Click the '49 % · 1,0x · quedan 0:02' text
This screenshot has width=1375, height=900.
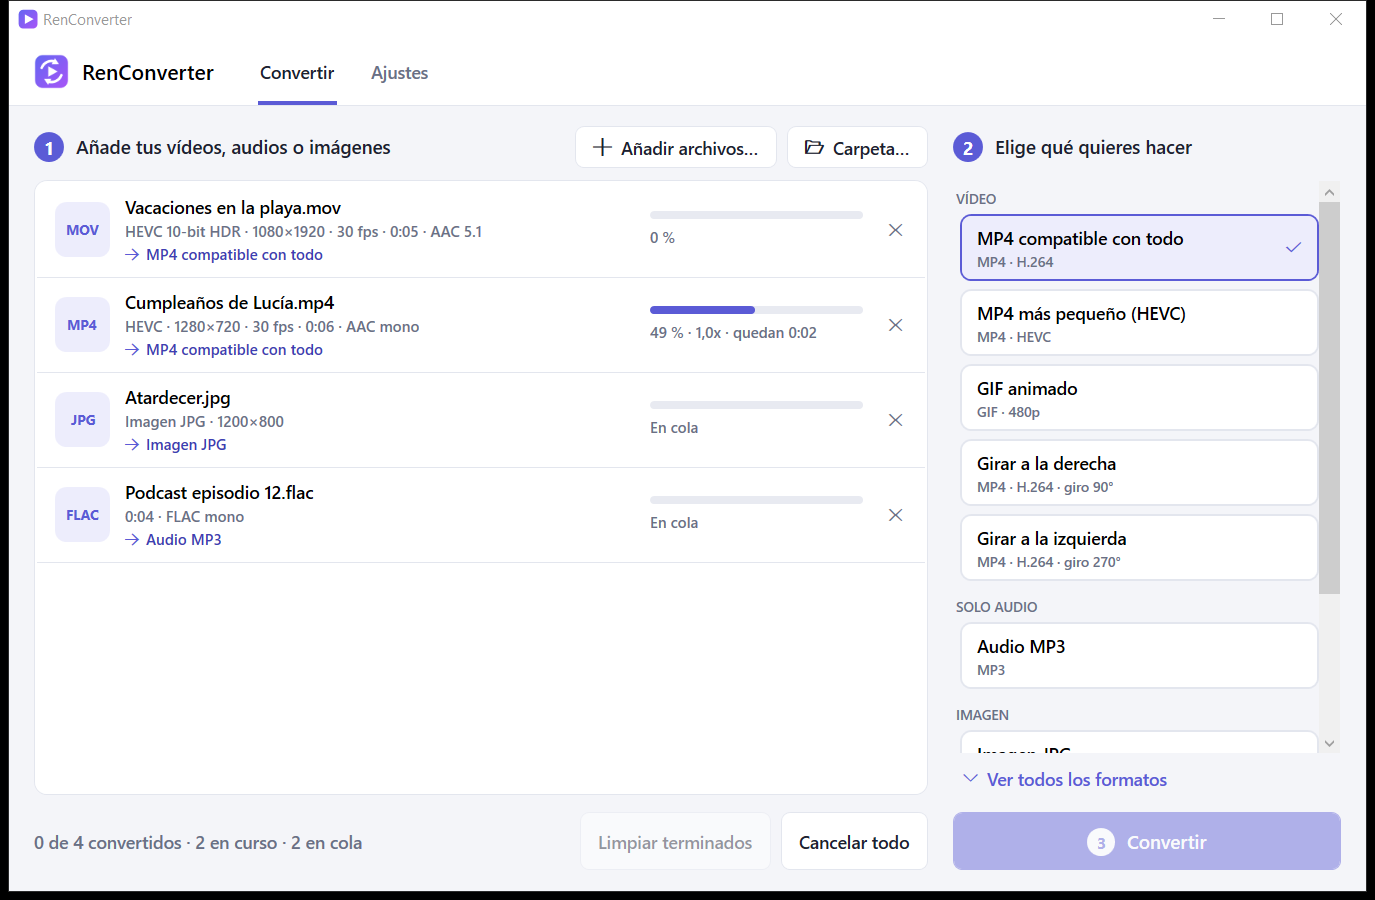point(733,333)
